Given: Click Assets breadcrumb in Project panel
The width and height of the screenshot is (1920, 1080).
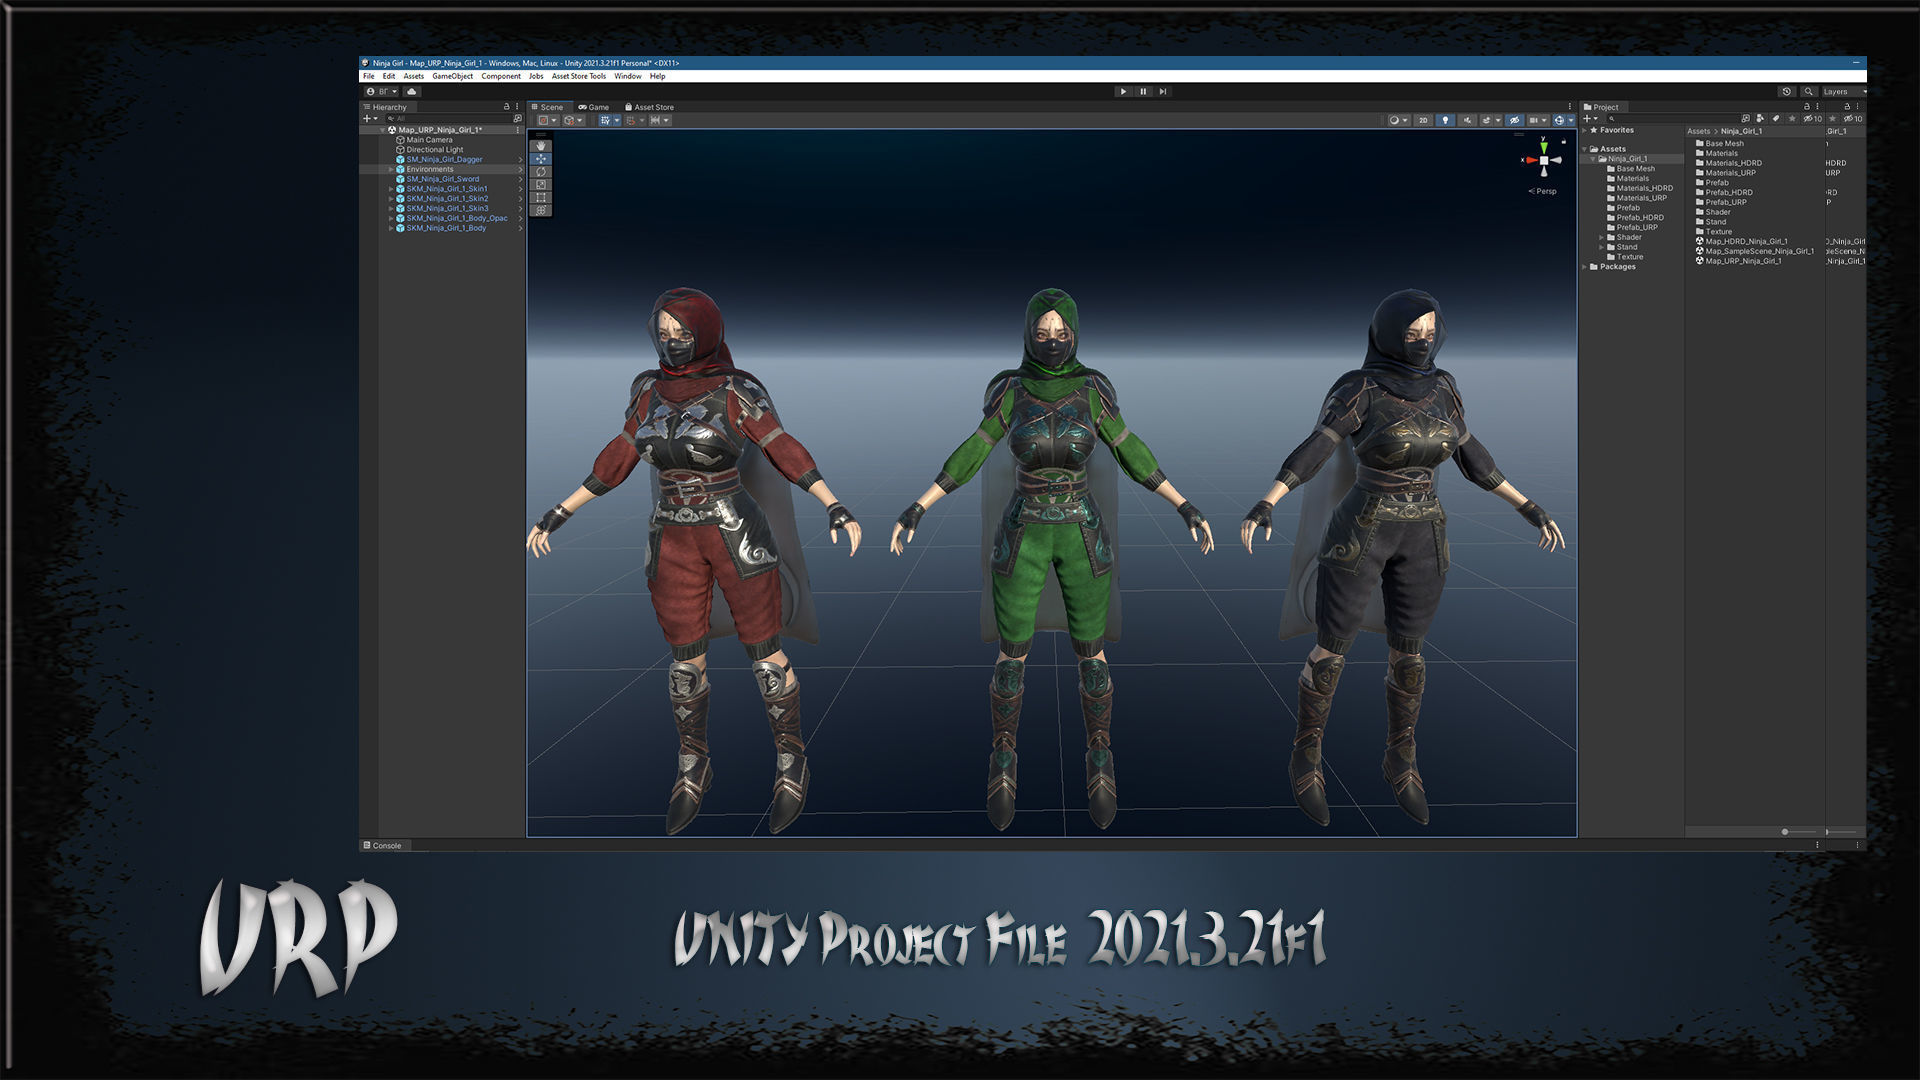Looking at the screenshot, I should 1698,131.
